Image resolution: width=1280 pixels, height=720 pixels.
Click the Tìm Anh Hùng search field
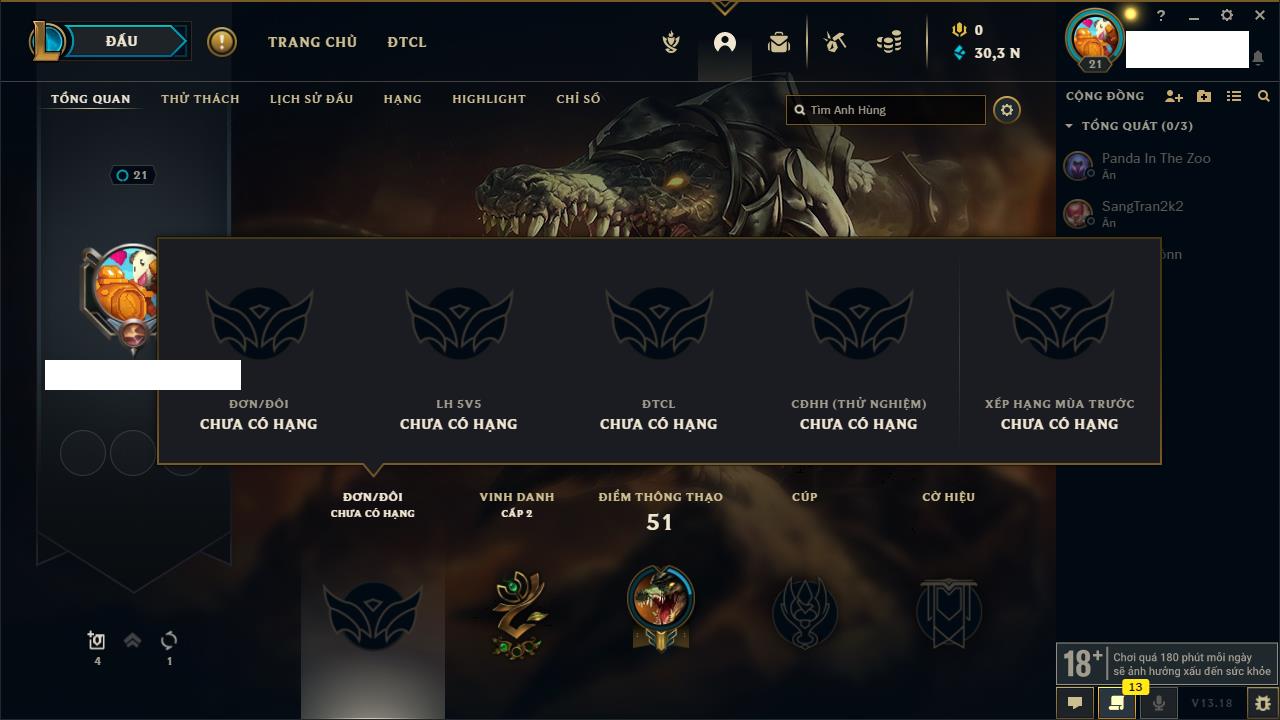pyautogui.click(x=886, y=110)
